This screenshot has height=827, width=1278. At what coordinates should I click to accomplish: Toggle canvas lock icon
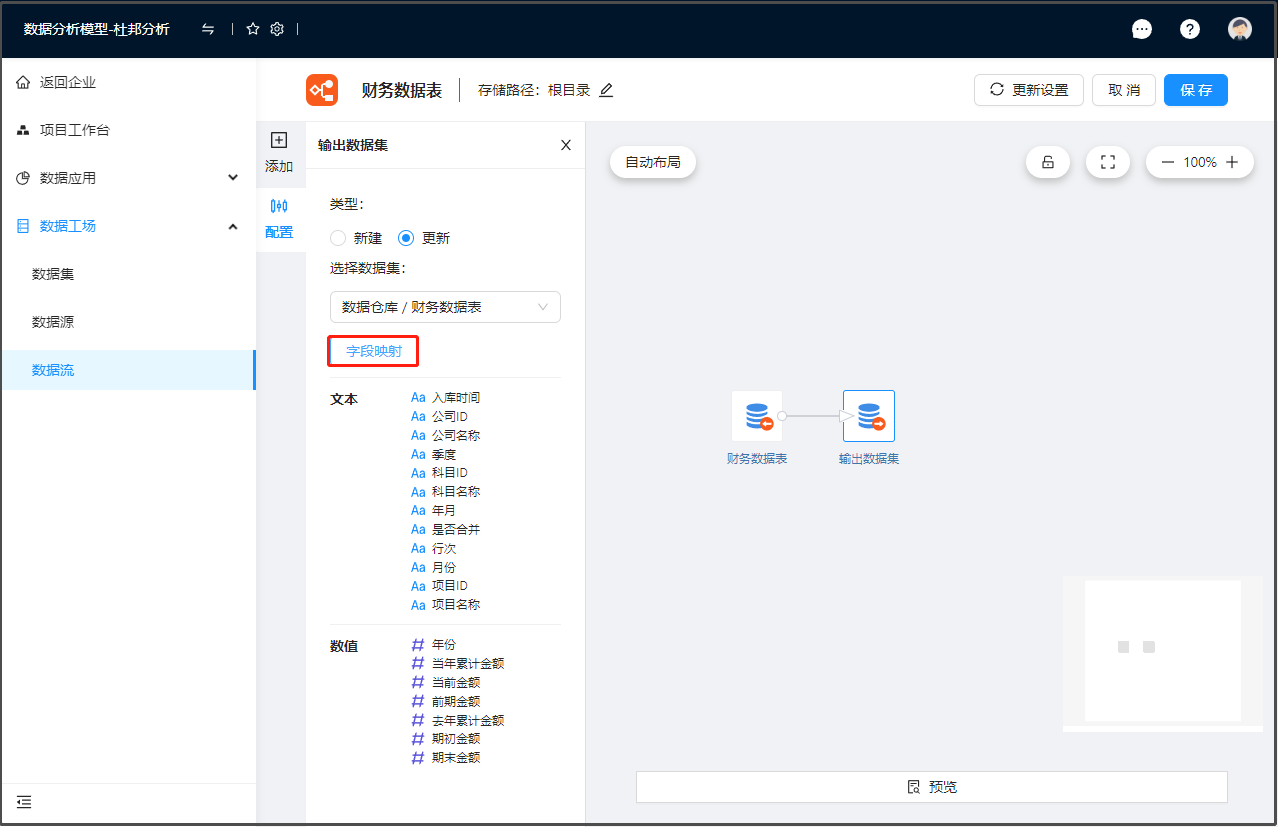pos(1048,162)
